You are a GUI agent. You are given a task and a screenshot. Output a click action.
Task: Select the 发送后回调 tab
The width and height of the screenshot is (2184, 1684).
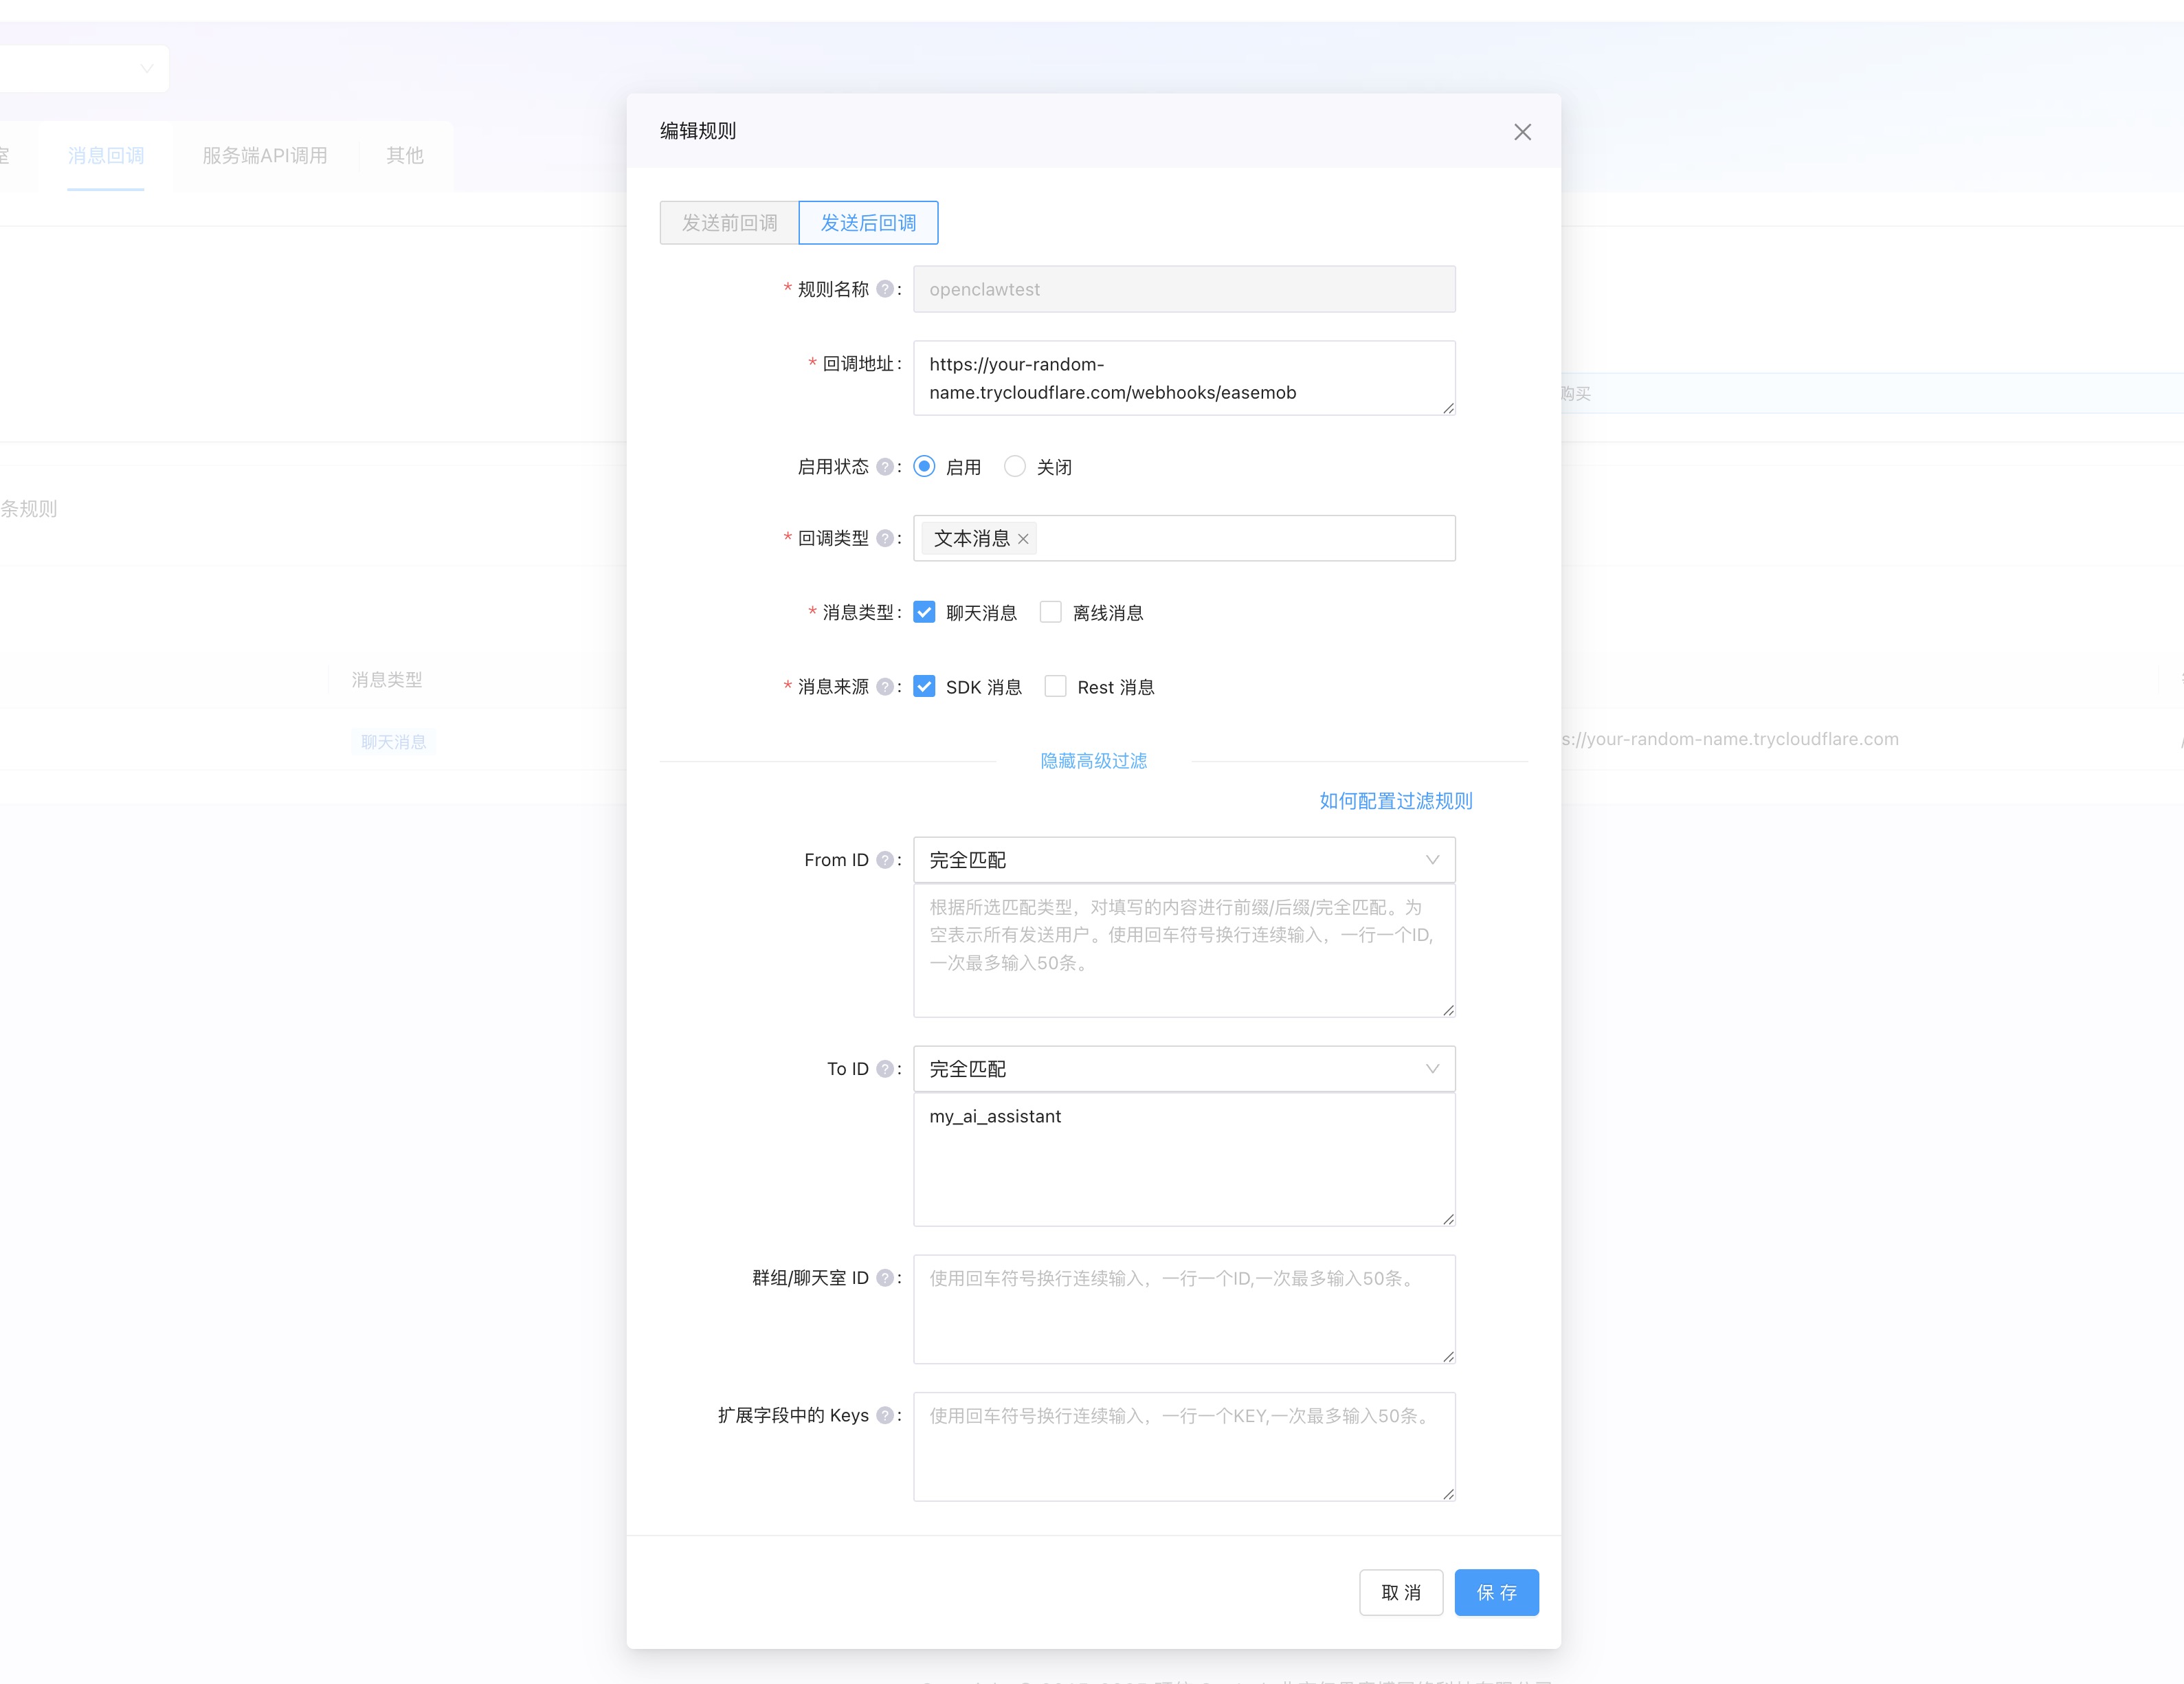(x=868, y=223)
